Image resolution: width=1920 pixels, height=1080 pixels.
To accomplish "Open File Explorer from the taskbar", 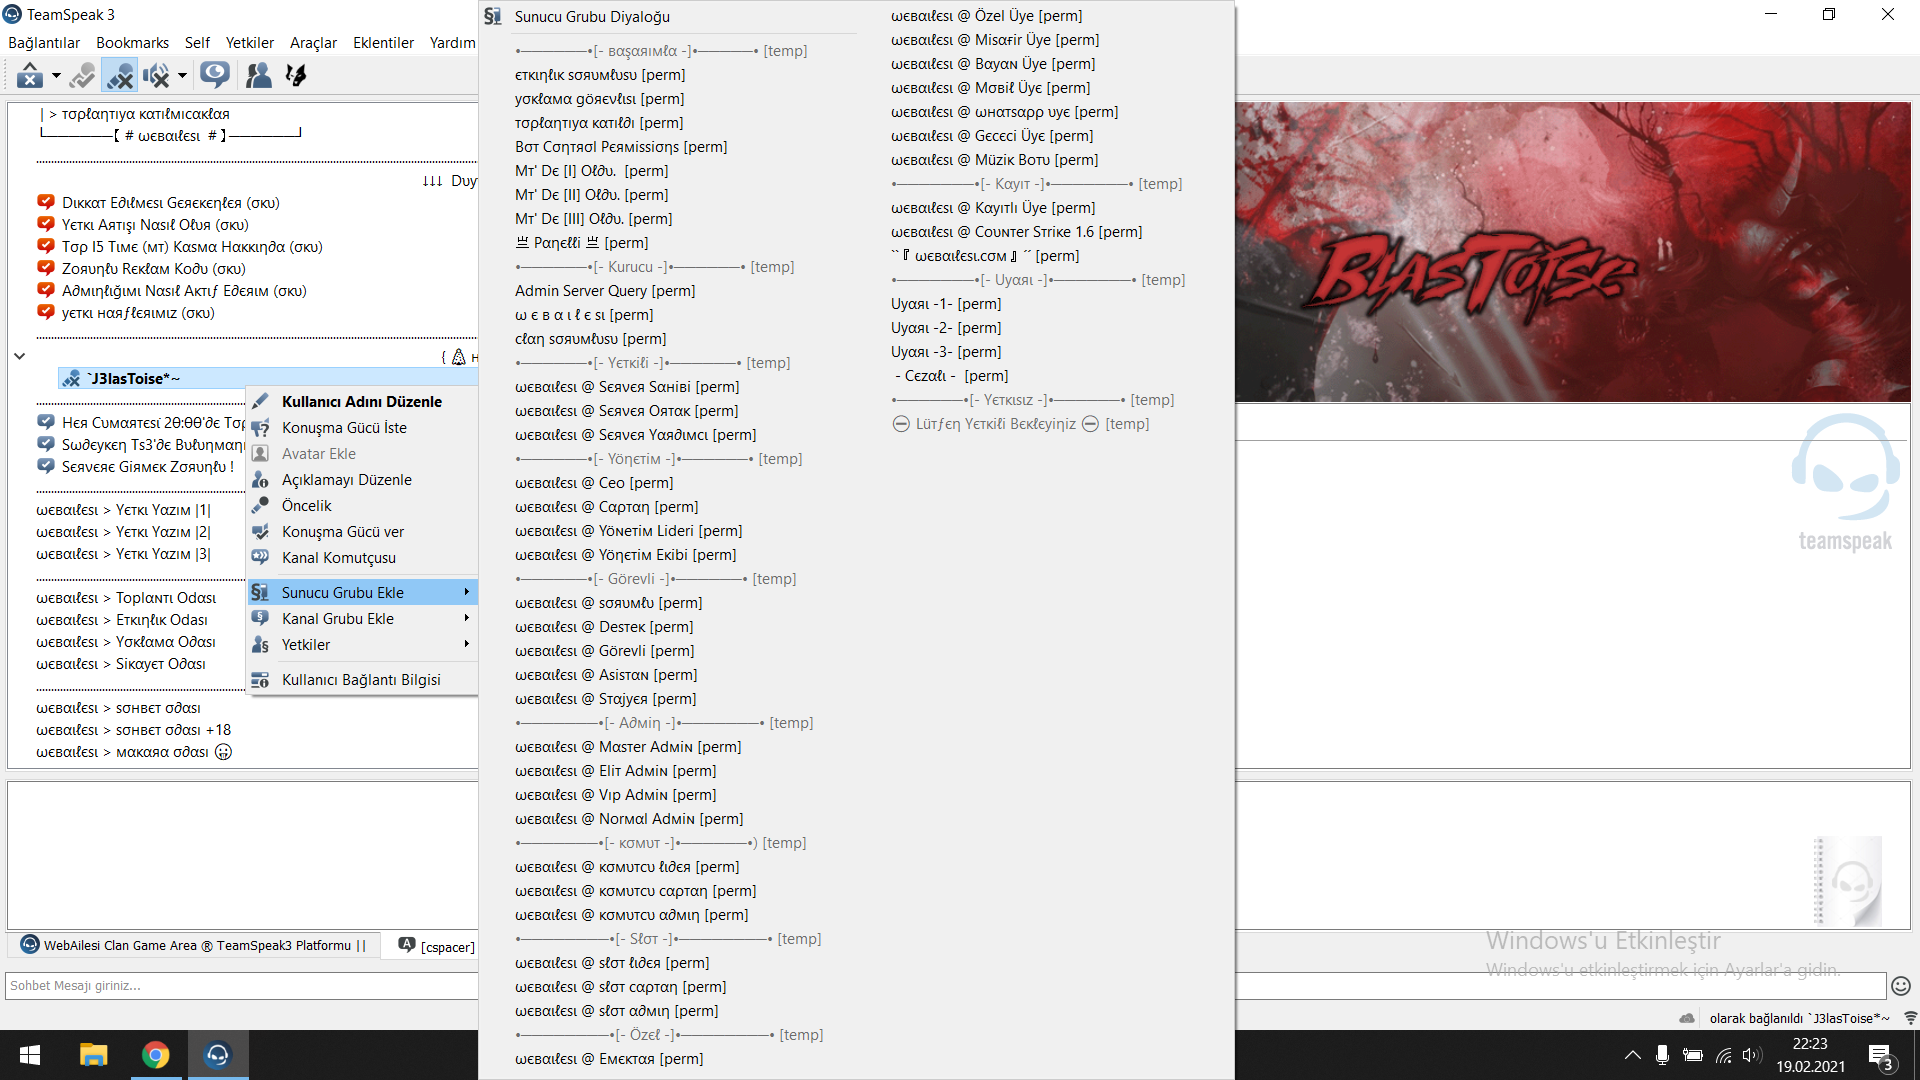I will point(94,1055).
